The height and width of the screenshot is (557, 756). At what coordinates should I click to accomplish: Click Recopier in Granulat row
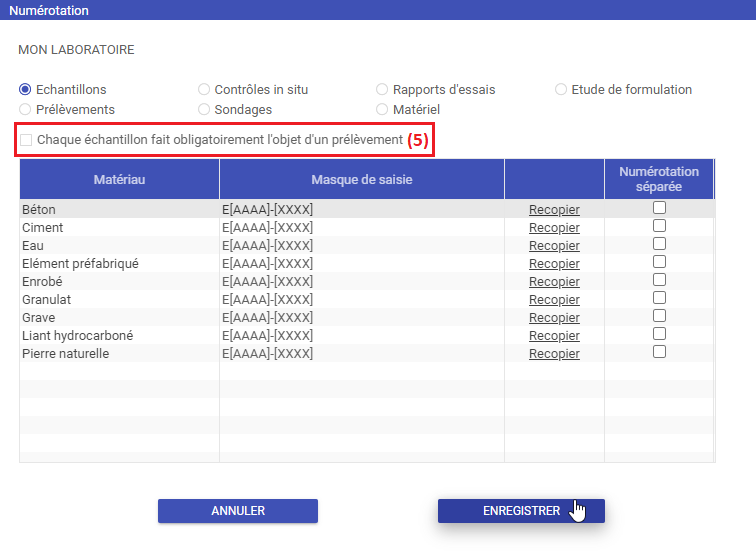pyautogui.click(x=554, y=299)
